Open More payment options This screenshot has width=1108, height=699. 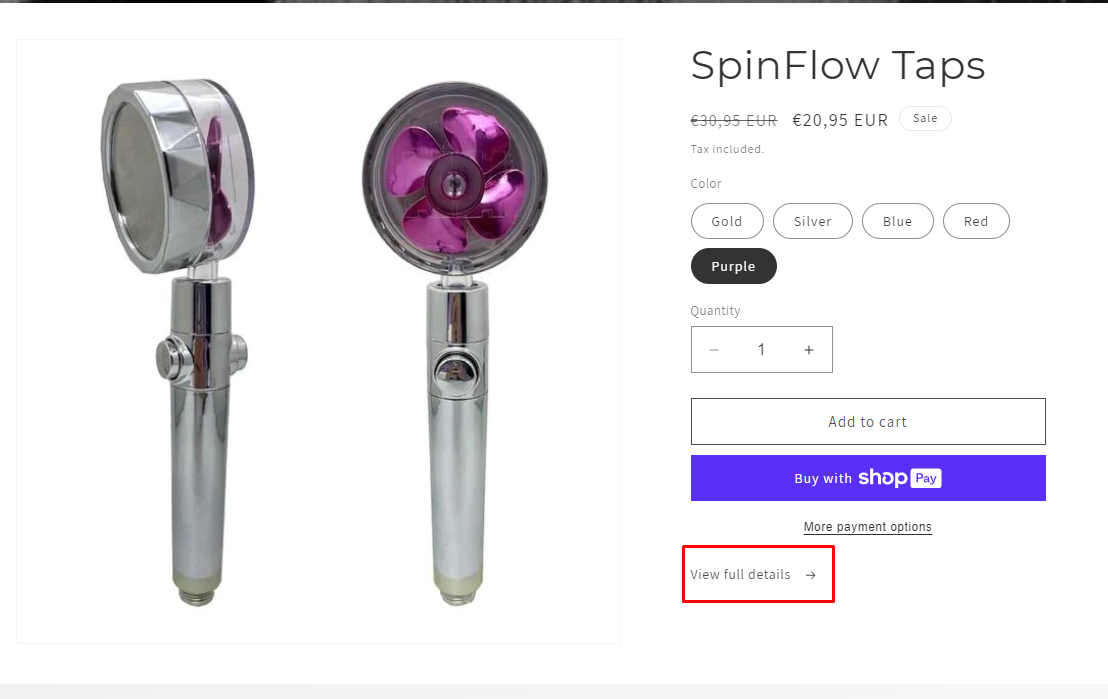coord(868,527)
